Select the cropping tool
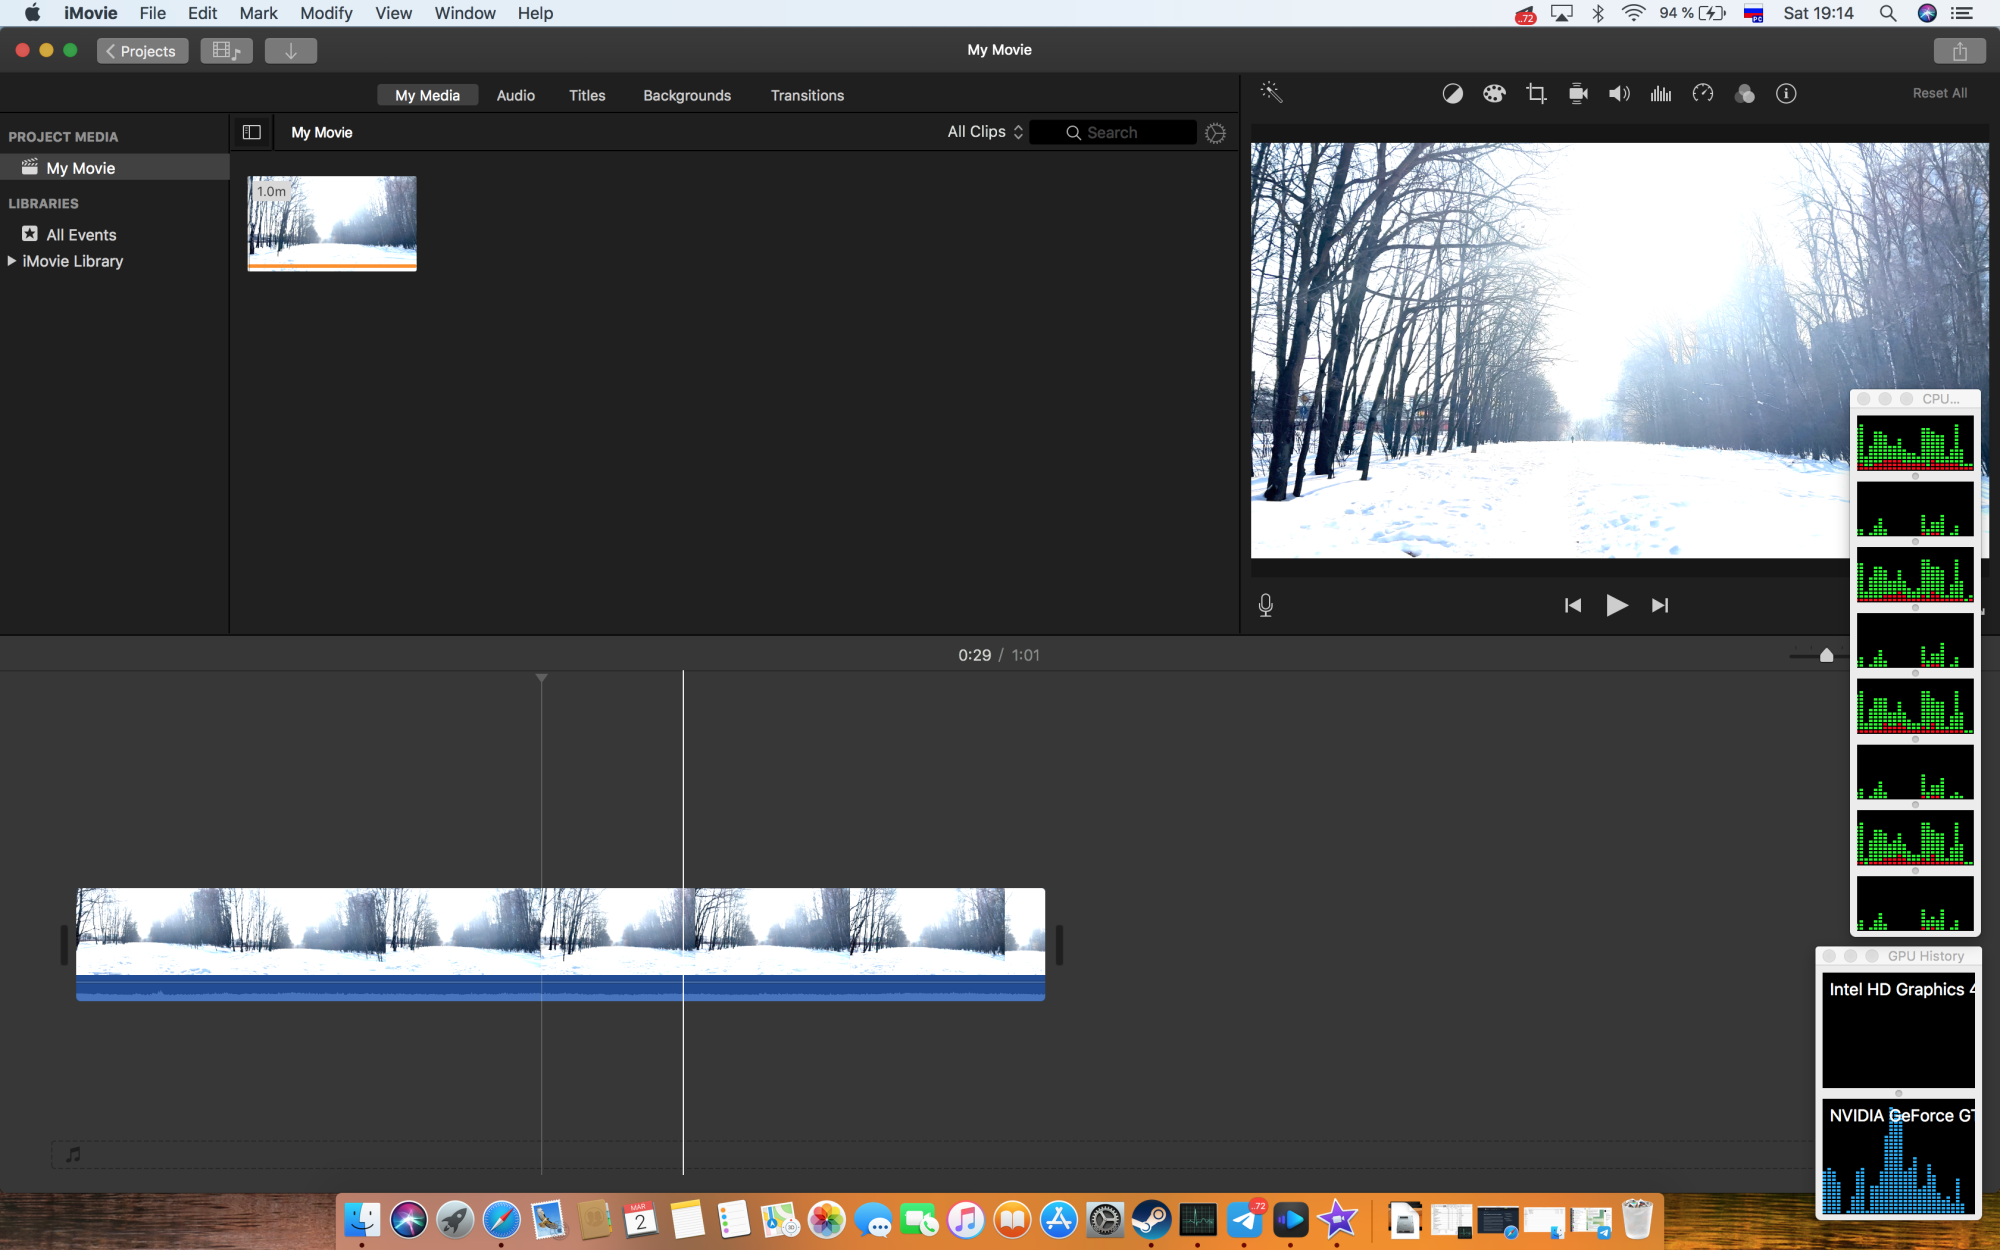This screenshot has width=2000, height=1250. [x=1536, y=94]
